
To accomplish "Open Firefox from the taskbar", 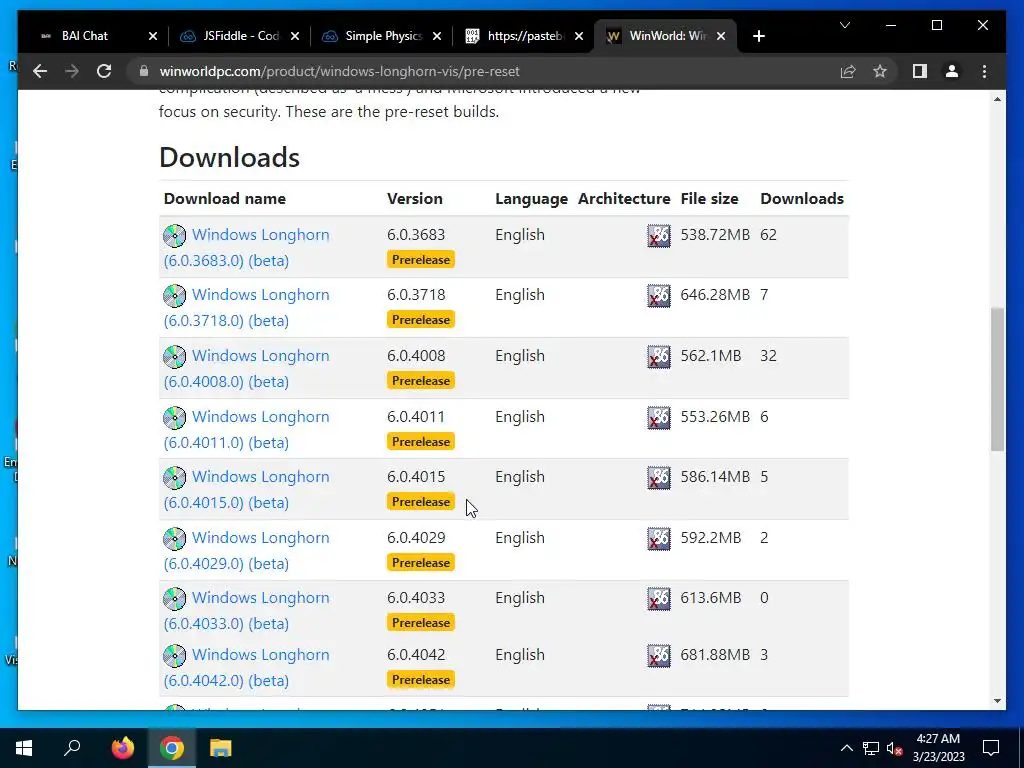I will tap(122, 748).
